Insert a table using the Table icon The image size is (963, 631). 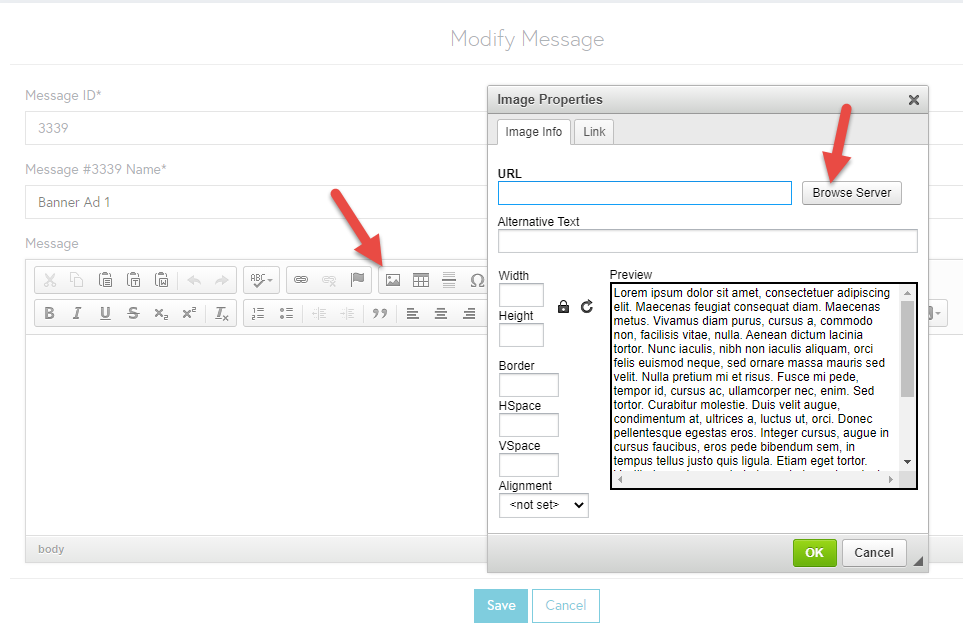[x=421, y=280]
